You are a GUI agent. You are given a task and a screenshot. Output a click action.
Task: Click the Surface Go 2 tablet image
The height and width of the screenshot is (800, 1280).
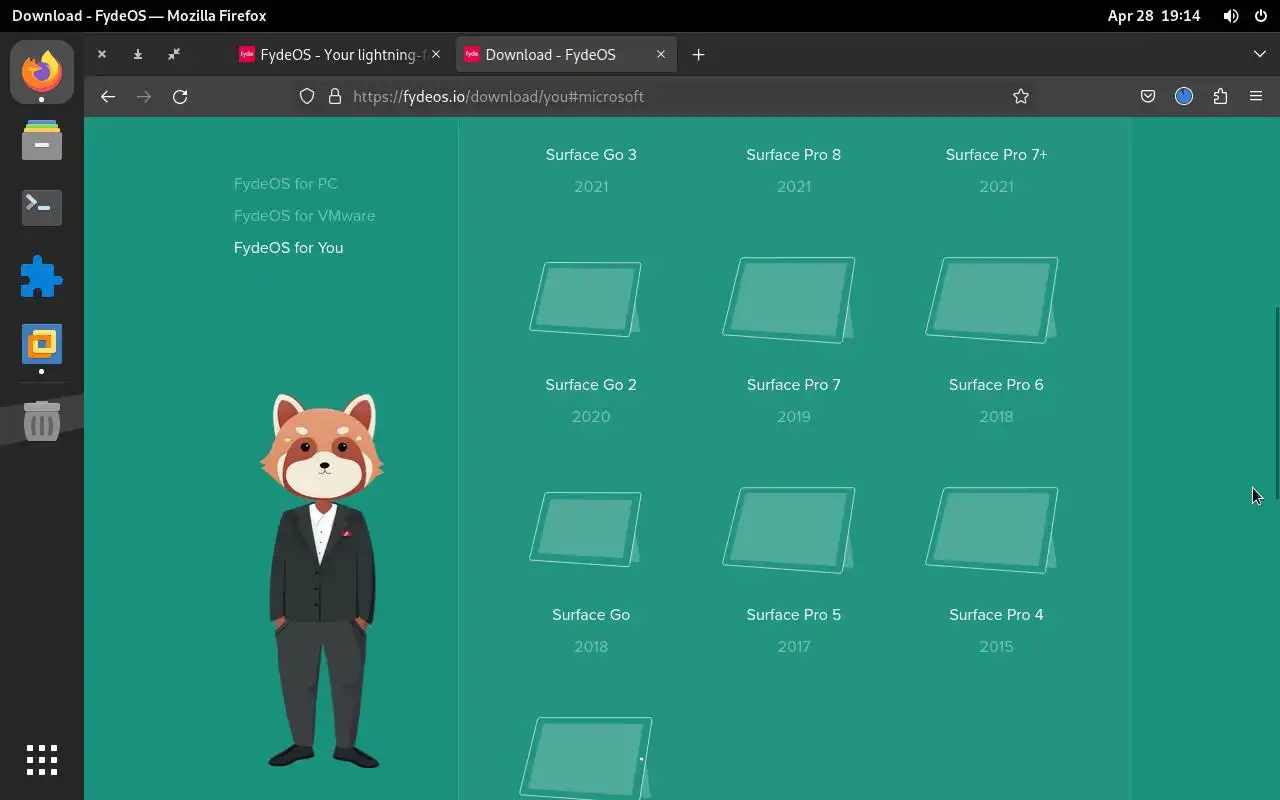(x=586, y=299)
